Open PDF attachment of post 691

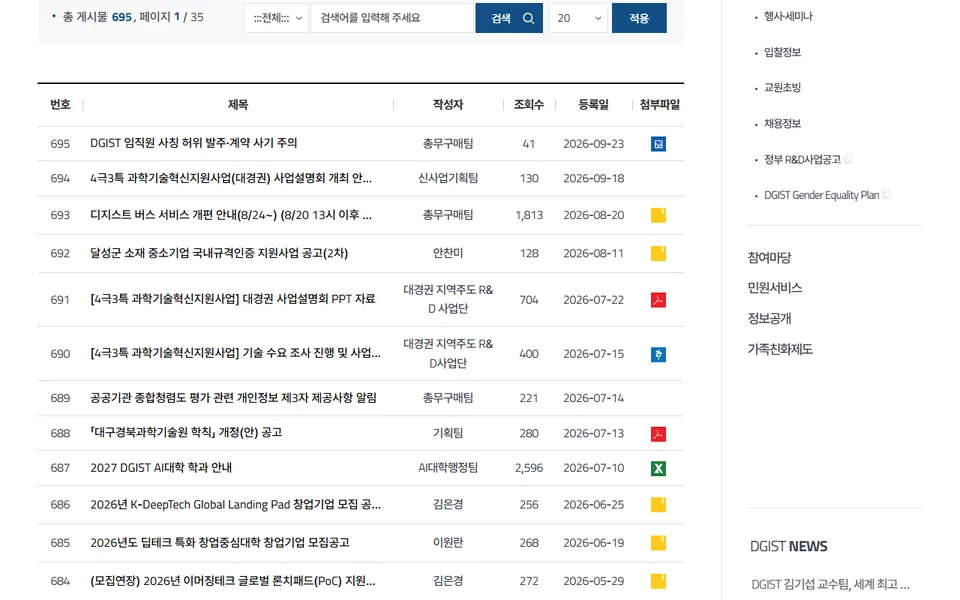[x=658, y=300]
